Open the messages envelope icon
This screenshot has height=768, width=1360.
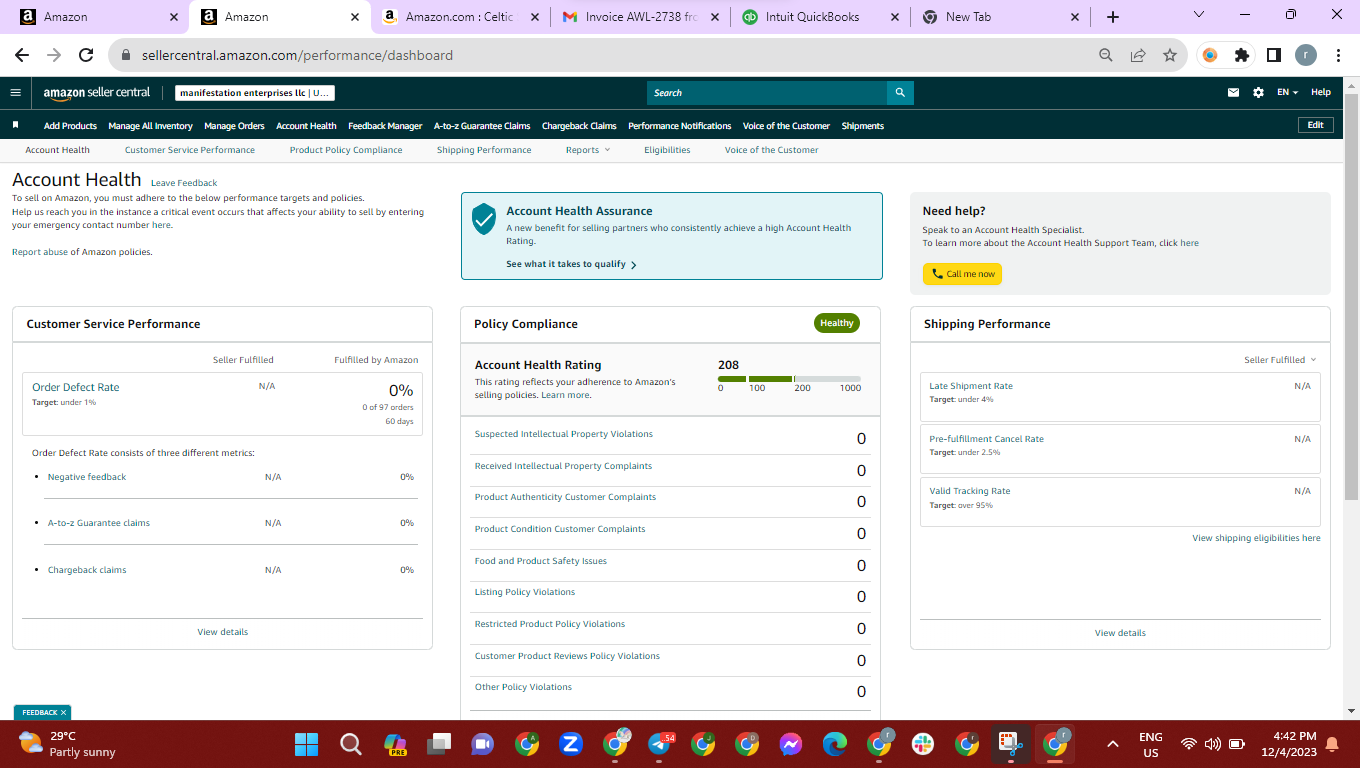coord(1233,93)
